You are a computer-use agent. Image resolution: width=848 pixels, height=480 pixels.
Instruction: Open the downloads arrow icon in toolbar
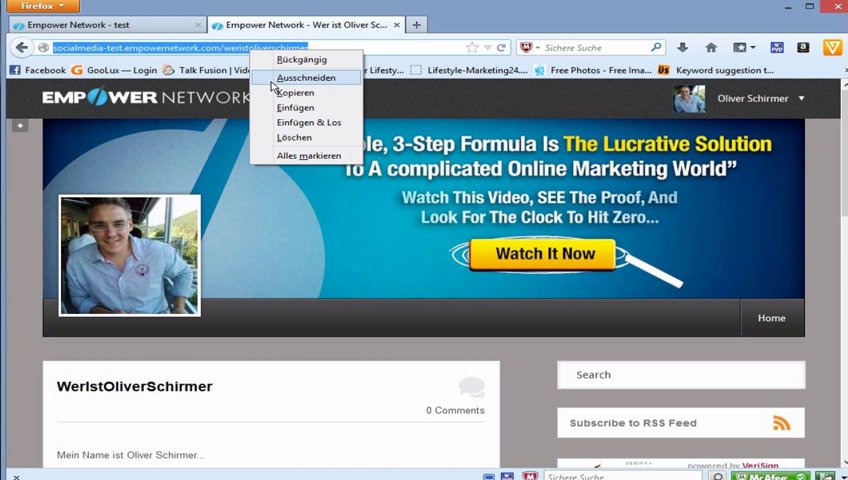point(682,47)
